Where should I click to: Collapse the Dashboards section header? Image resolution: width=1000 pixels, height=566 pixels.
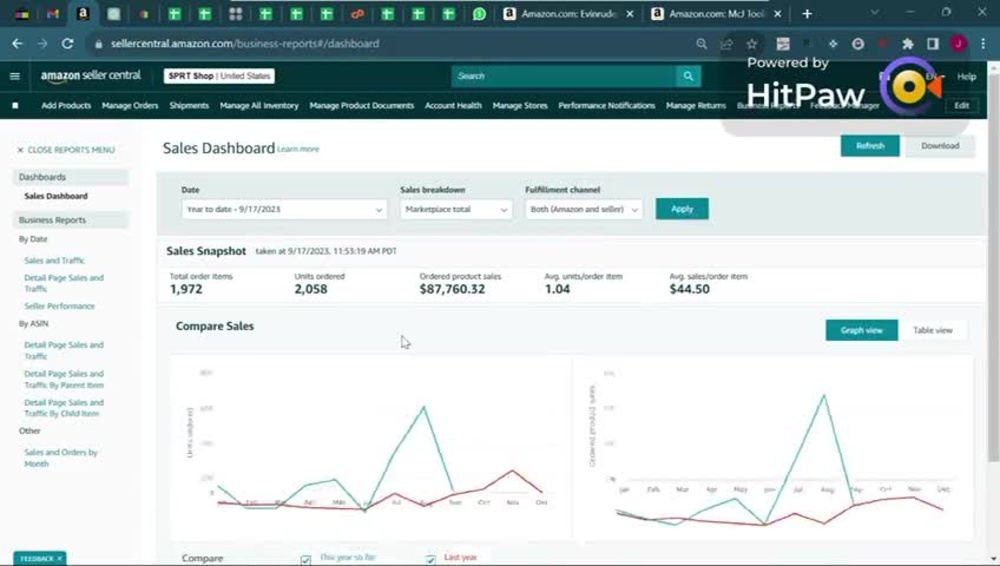click(70, 177)
